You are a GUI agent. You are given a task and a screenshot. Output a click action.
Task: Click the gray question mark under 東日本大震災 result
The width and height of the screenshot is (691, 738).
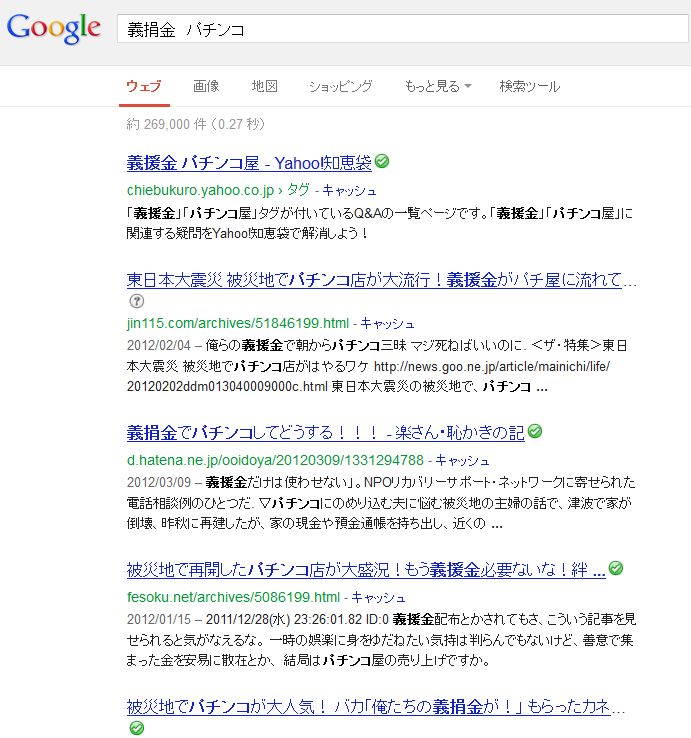pyautogui.click(x=137, y=301)
